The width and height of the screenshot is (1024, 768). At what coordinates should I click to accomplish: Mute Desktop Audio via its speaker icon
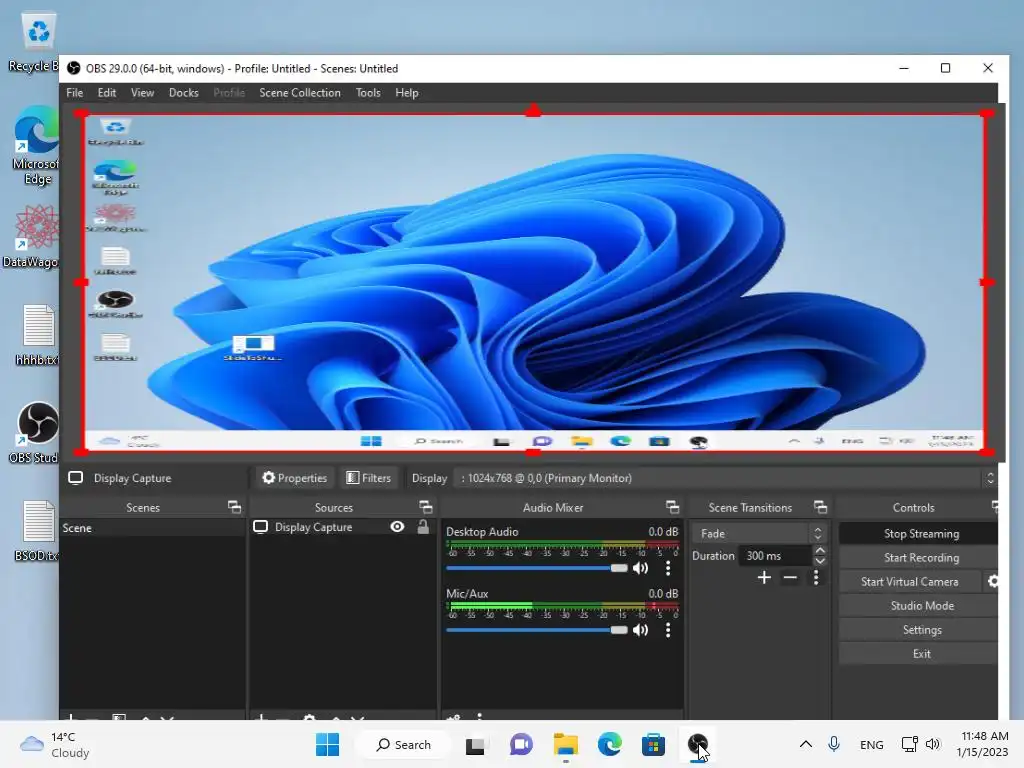(641, 568)
